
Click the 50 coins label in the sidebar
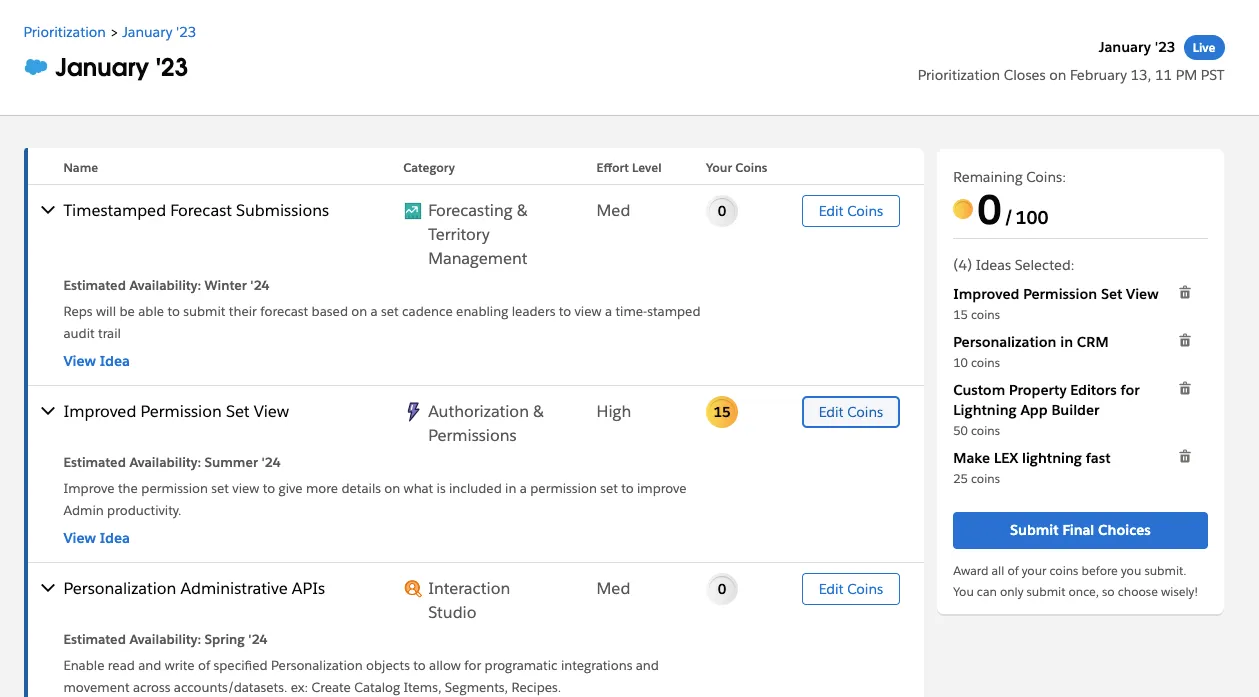coord(977,431)
